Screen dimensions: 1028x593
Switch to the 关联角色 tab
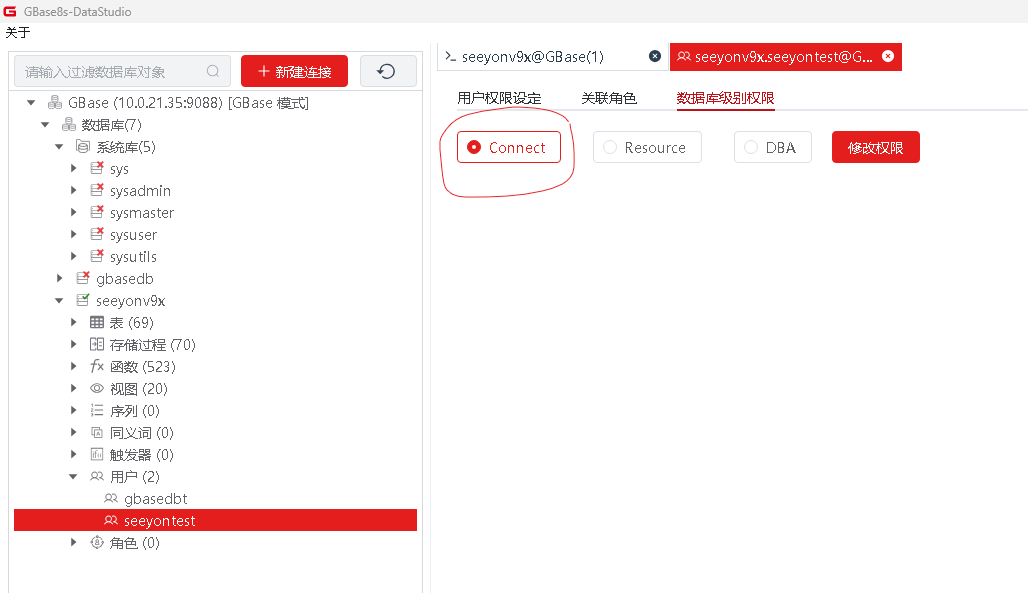click(608, 98)
